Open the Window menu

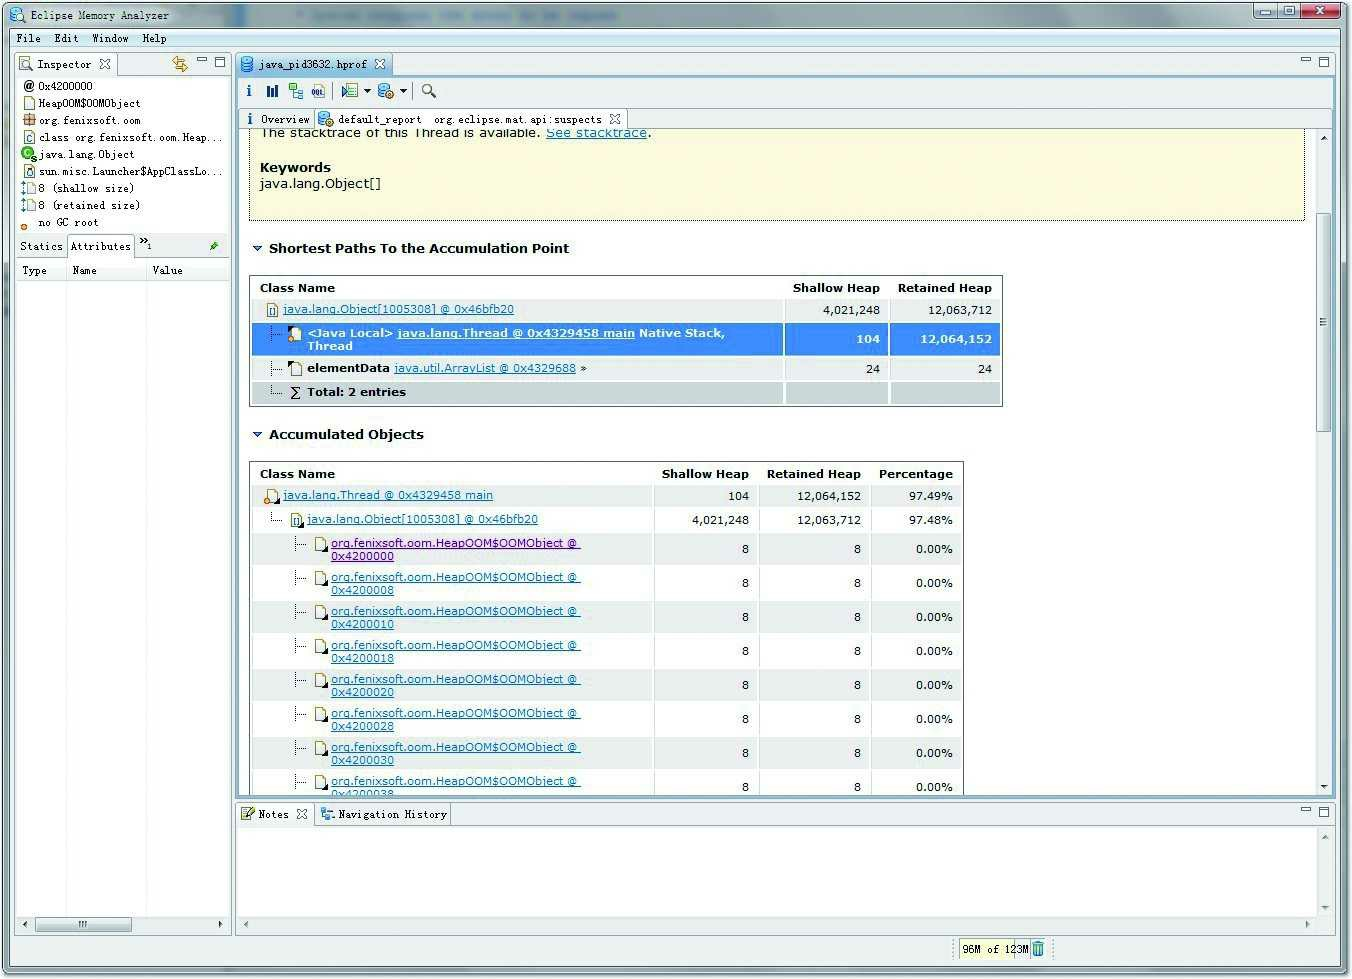110,38
